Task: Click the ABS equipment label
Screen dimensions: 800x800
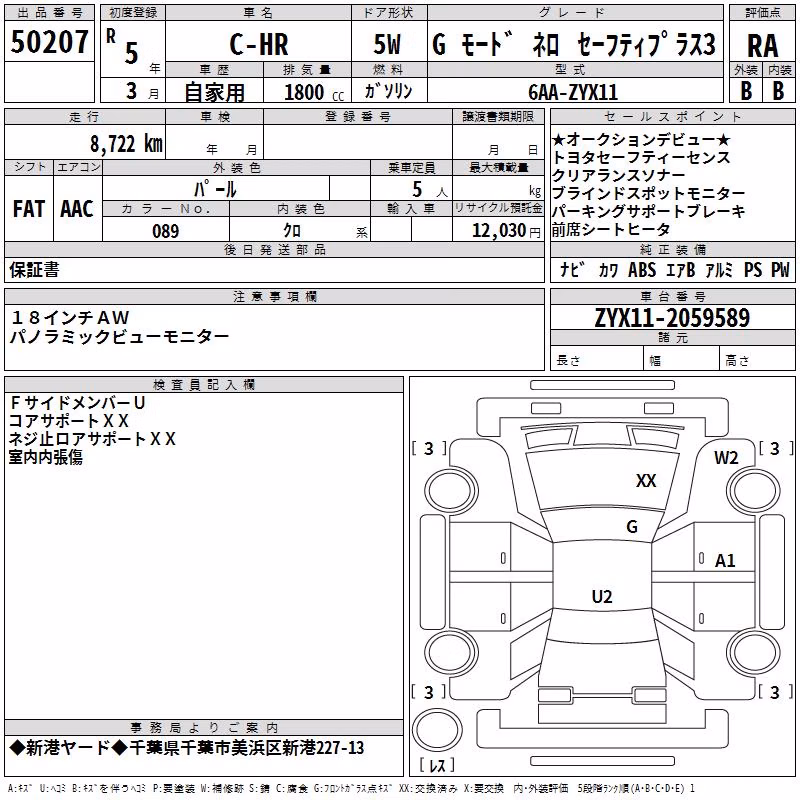Action: click(642, 269)
